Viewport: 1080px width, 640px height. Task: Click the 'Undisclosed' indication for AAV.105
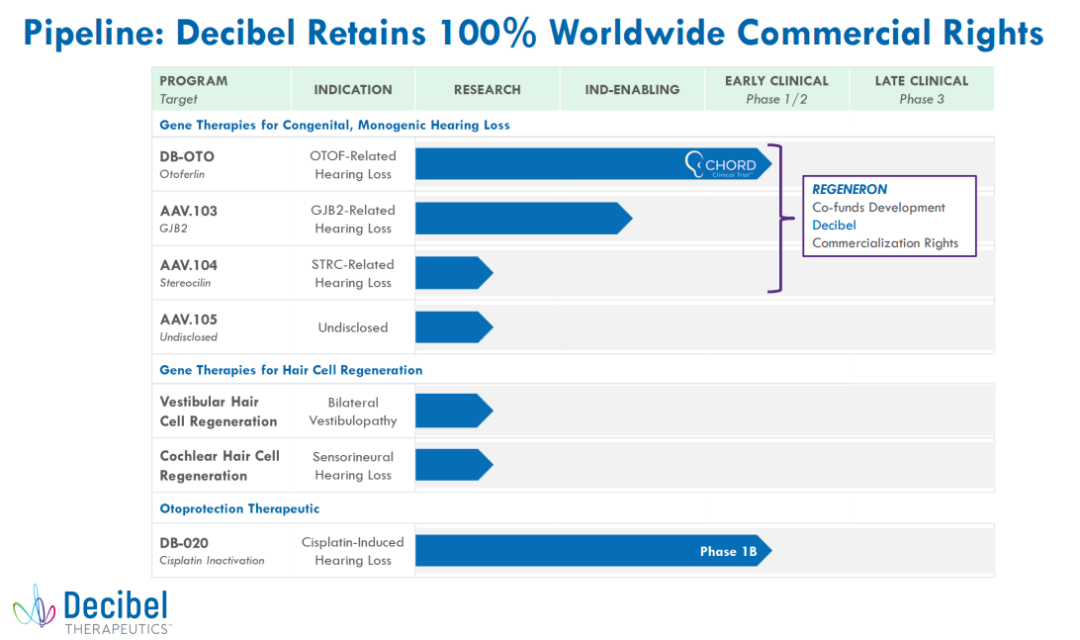353,328
